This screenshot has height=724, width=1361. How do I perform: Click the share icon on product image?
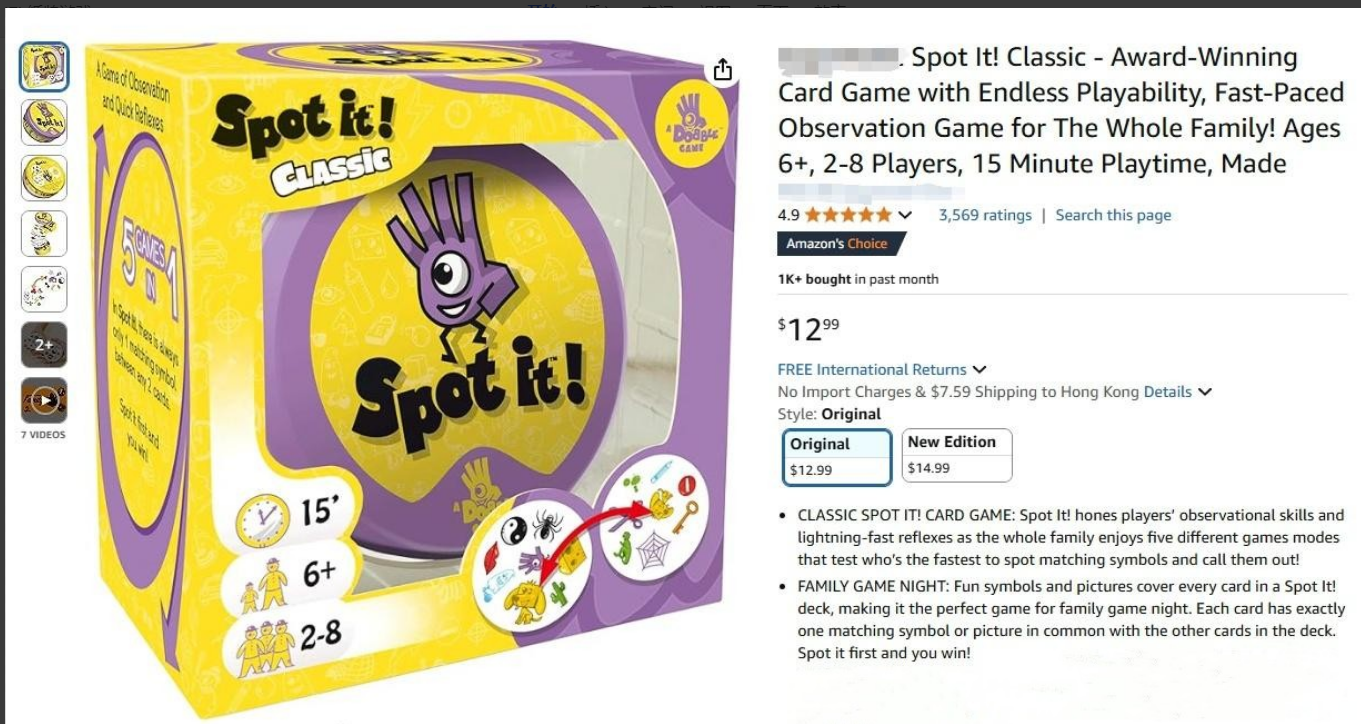click(x=723, y=70)
